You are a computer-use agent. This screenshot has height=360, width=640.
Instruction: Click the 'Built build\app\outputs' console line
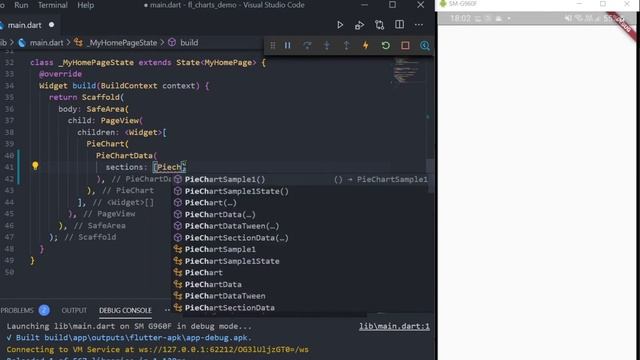(x=129, y=338)
